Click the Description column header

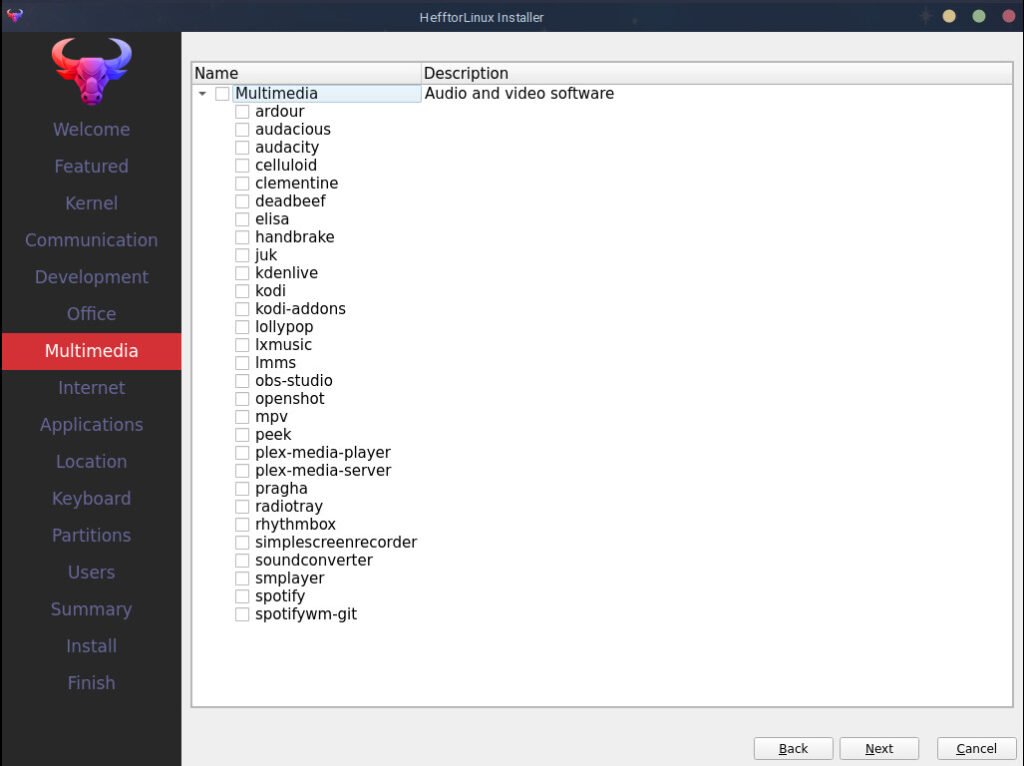[715, 73]
